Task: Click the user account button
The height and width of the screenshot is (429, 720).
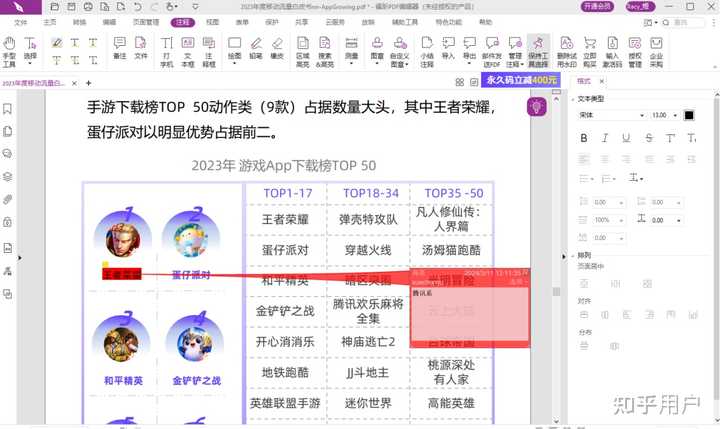Action: [640, 6]
